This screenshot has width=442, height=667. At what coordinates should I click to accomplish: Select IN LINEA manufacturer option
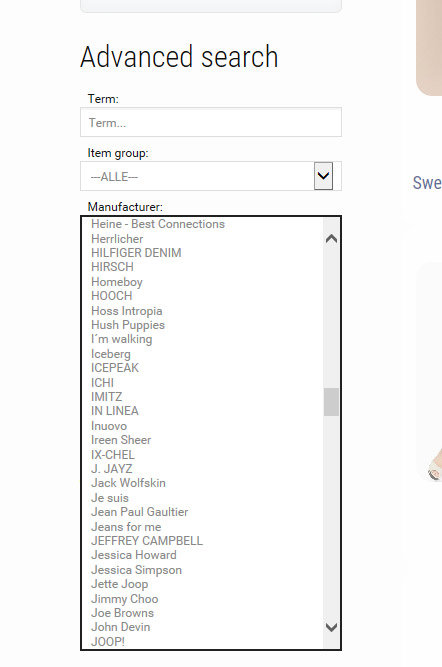tap(114, 411)
